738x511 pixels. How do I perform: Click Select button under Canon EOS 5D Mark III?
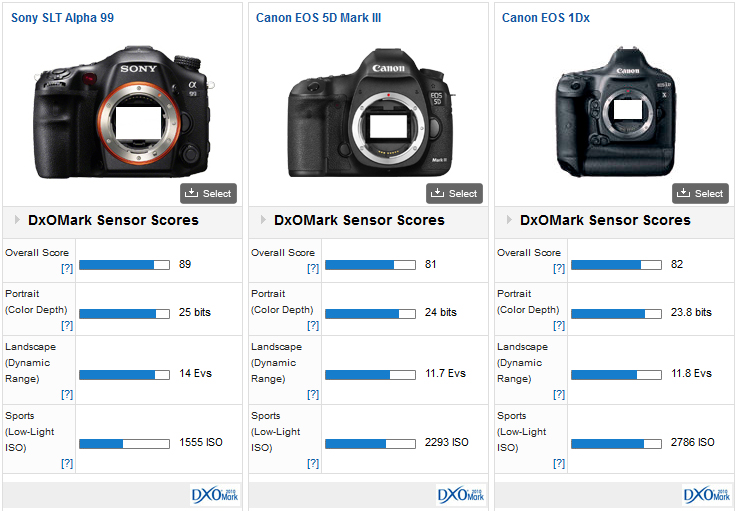[x=454, y=193]
